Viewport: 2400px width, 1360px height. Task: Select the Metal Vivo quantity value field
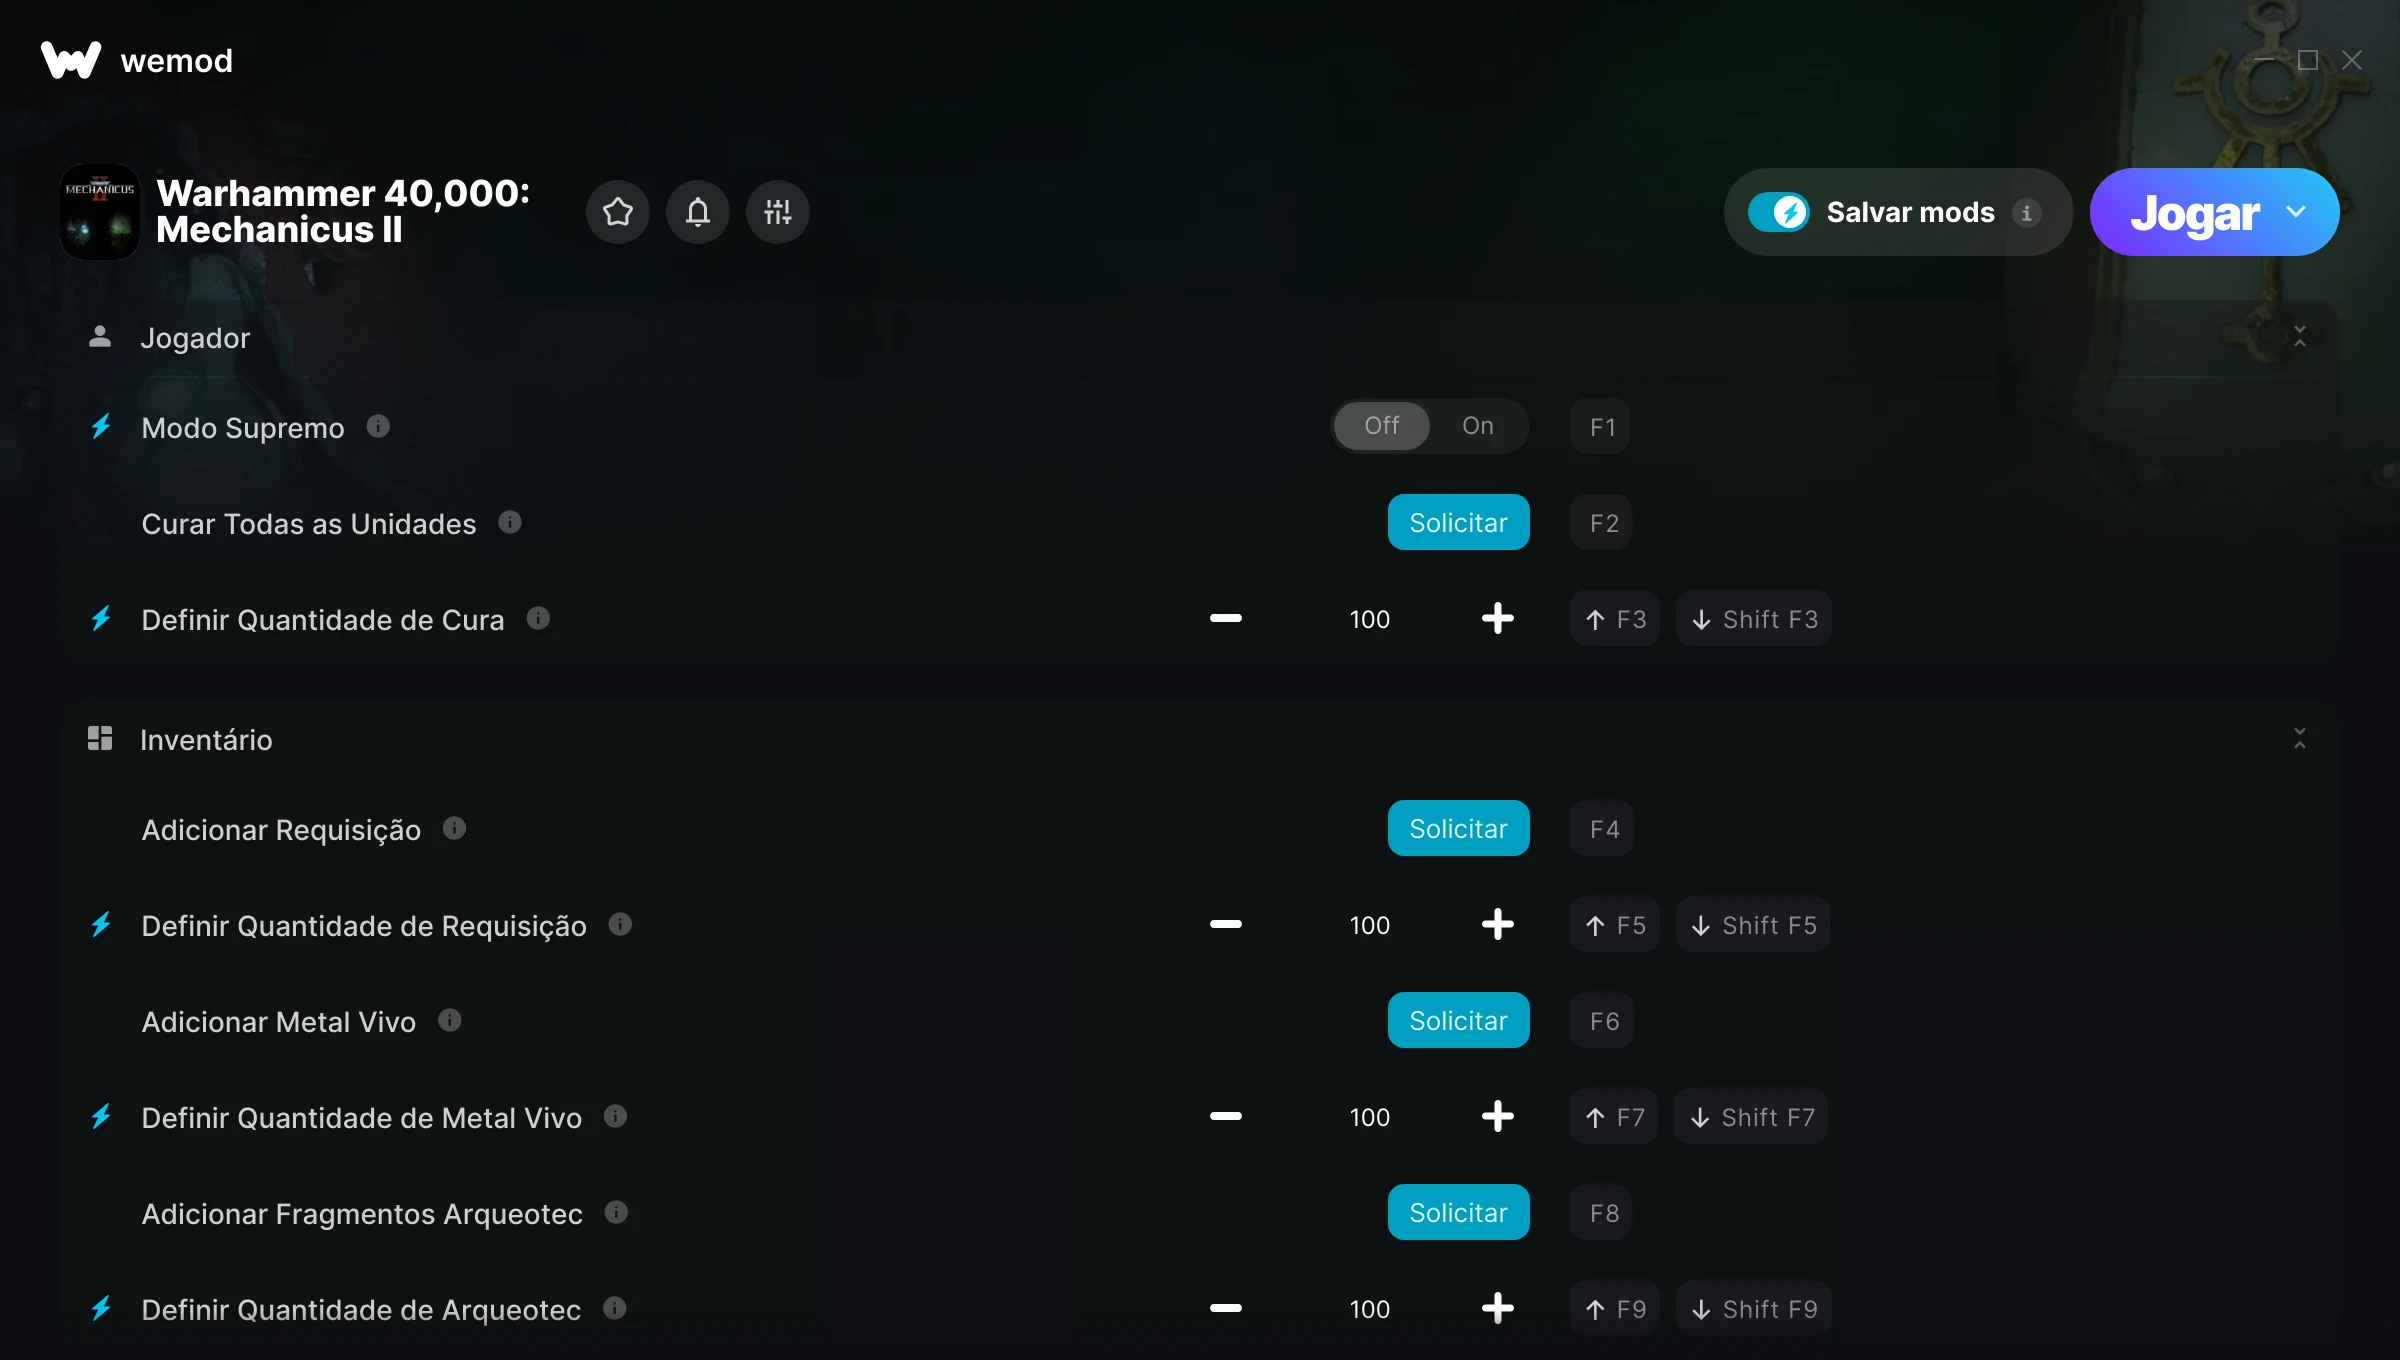pyautogui.click(x=1369, y=1116)
